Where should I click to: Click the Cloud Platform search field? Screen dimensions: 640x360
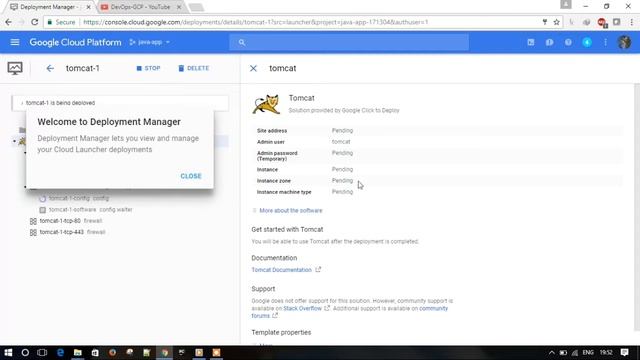click(x=349, y=42)
